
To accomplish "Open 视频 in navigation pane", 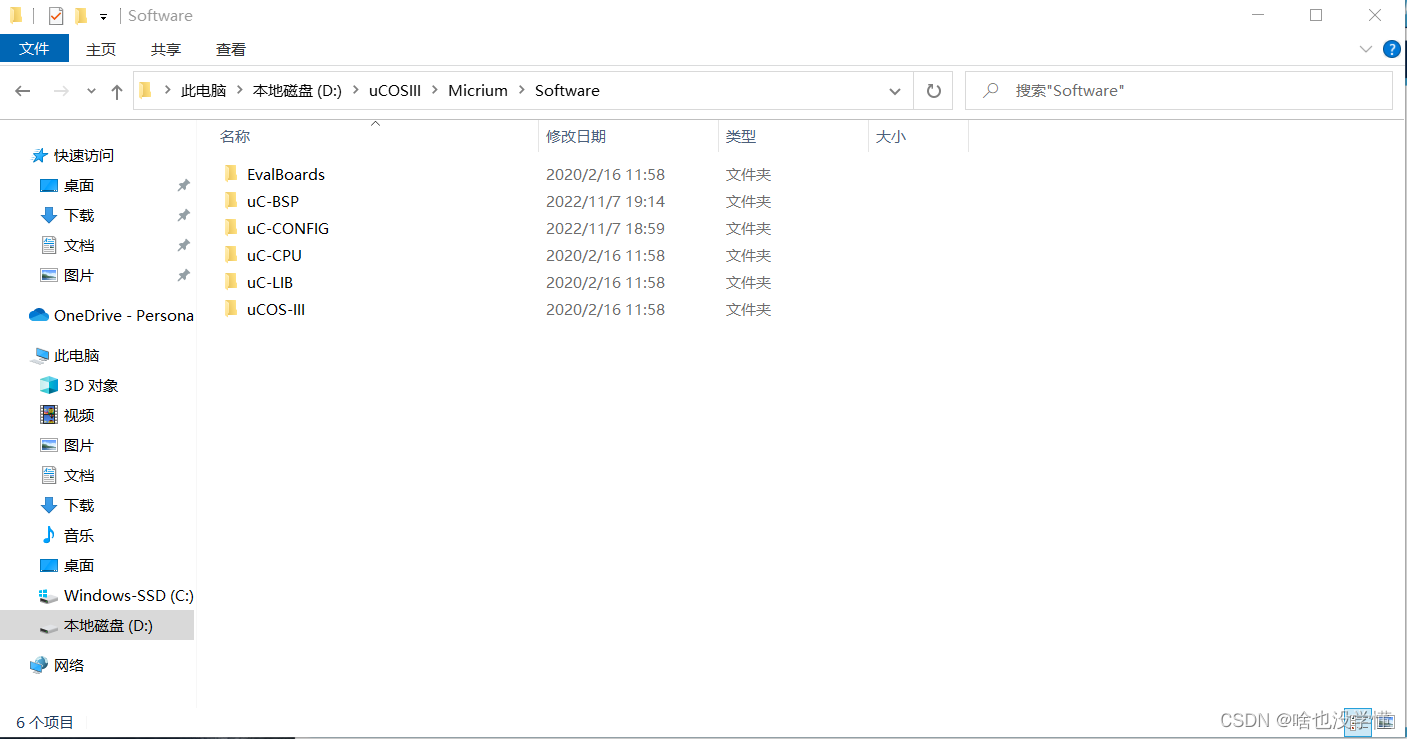I will (x=79, y=415).
